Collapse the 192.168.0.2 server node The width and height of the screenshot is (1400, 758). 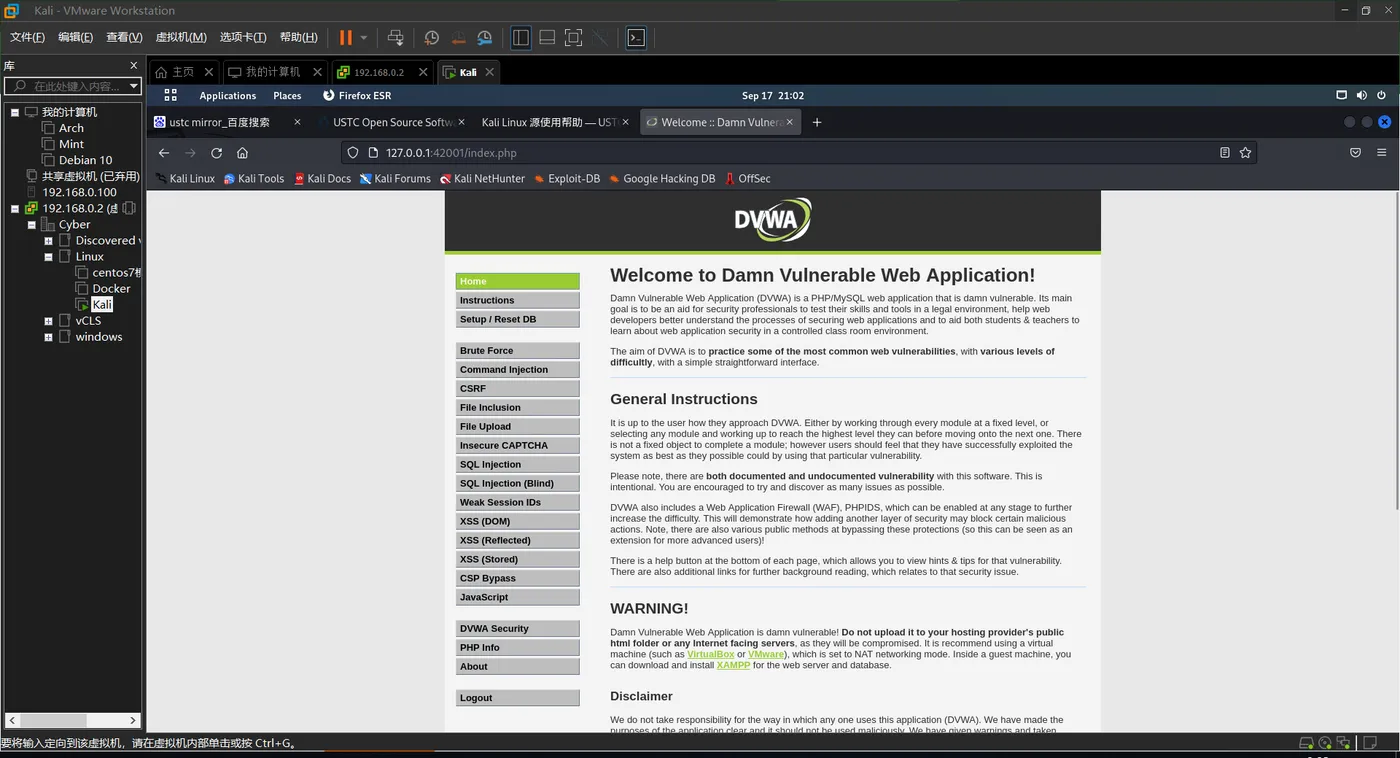[15, 208]
